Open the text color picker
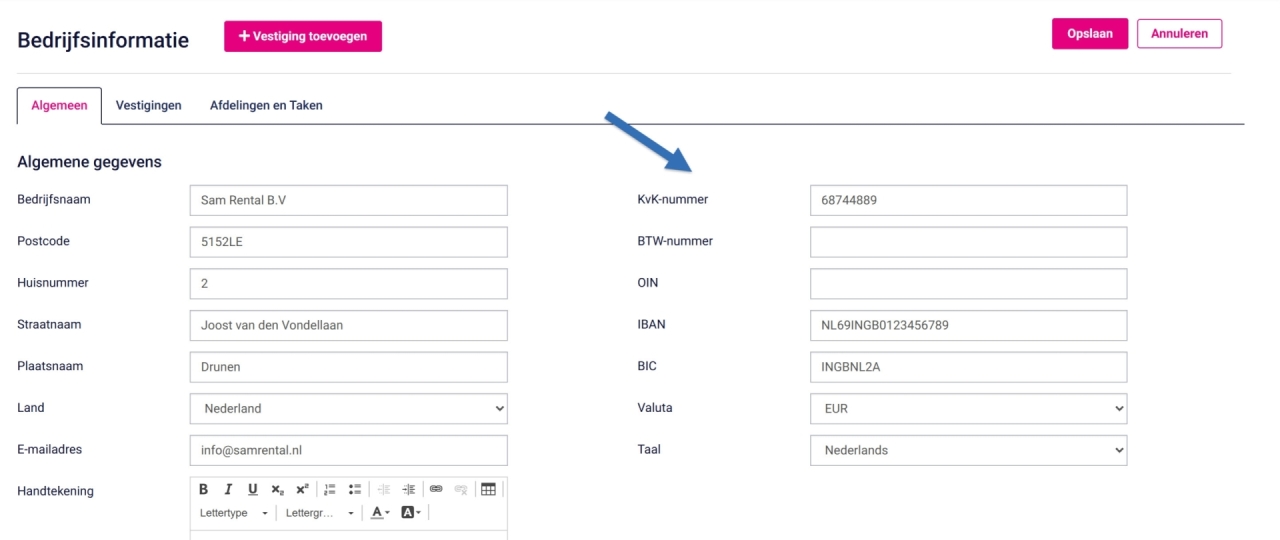 381,513
